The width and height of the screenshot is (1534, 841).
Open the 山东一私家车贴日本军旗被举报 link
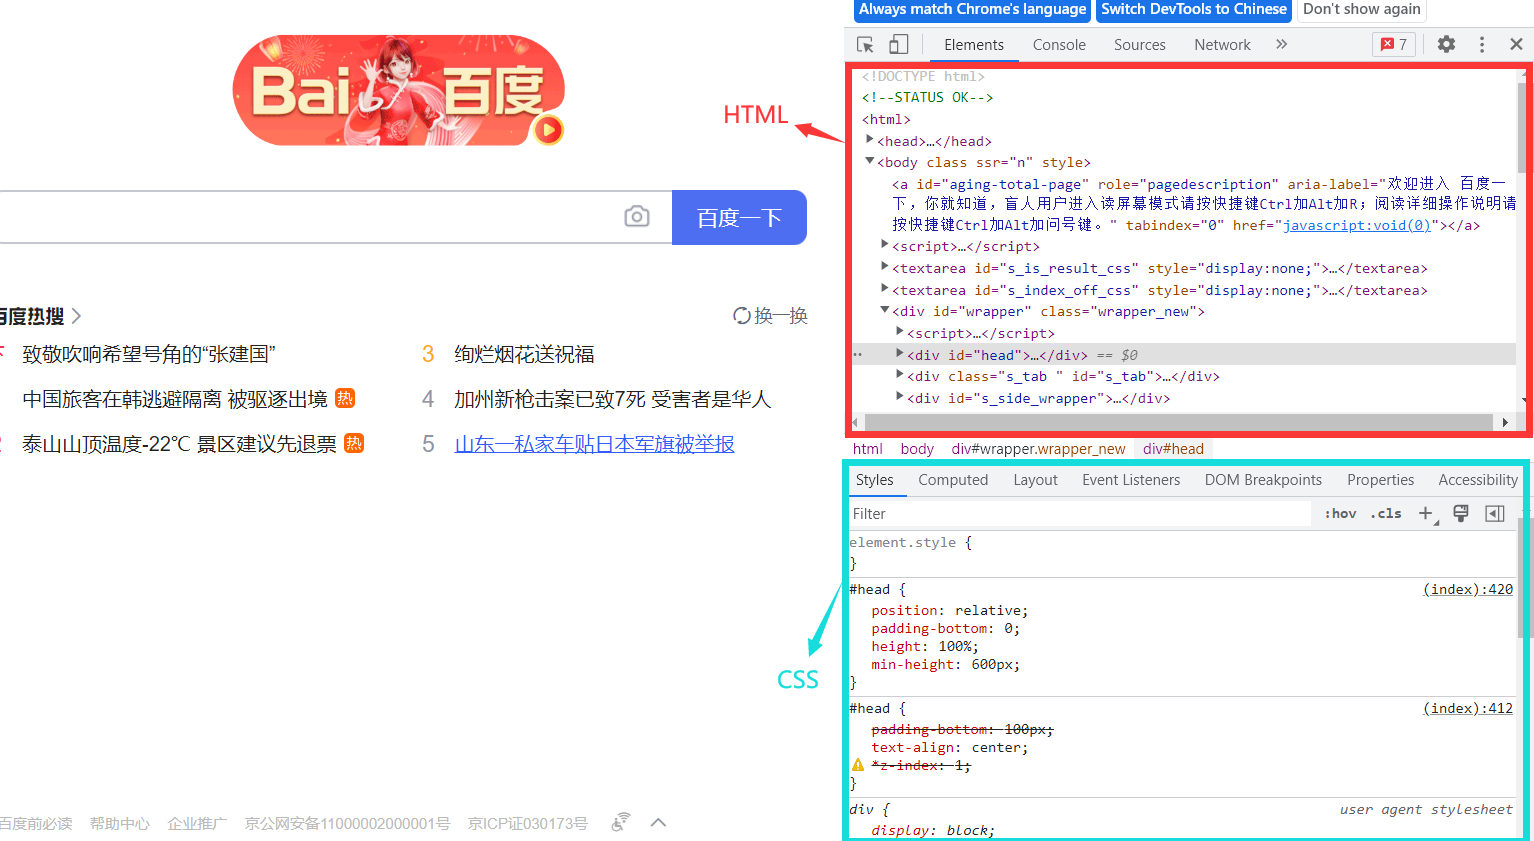click(x=595, y=443)
